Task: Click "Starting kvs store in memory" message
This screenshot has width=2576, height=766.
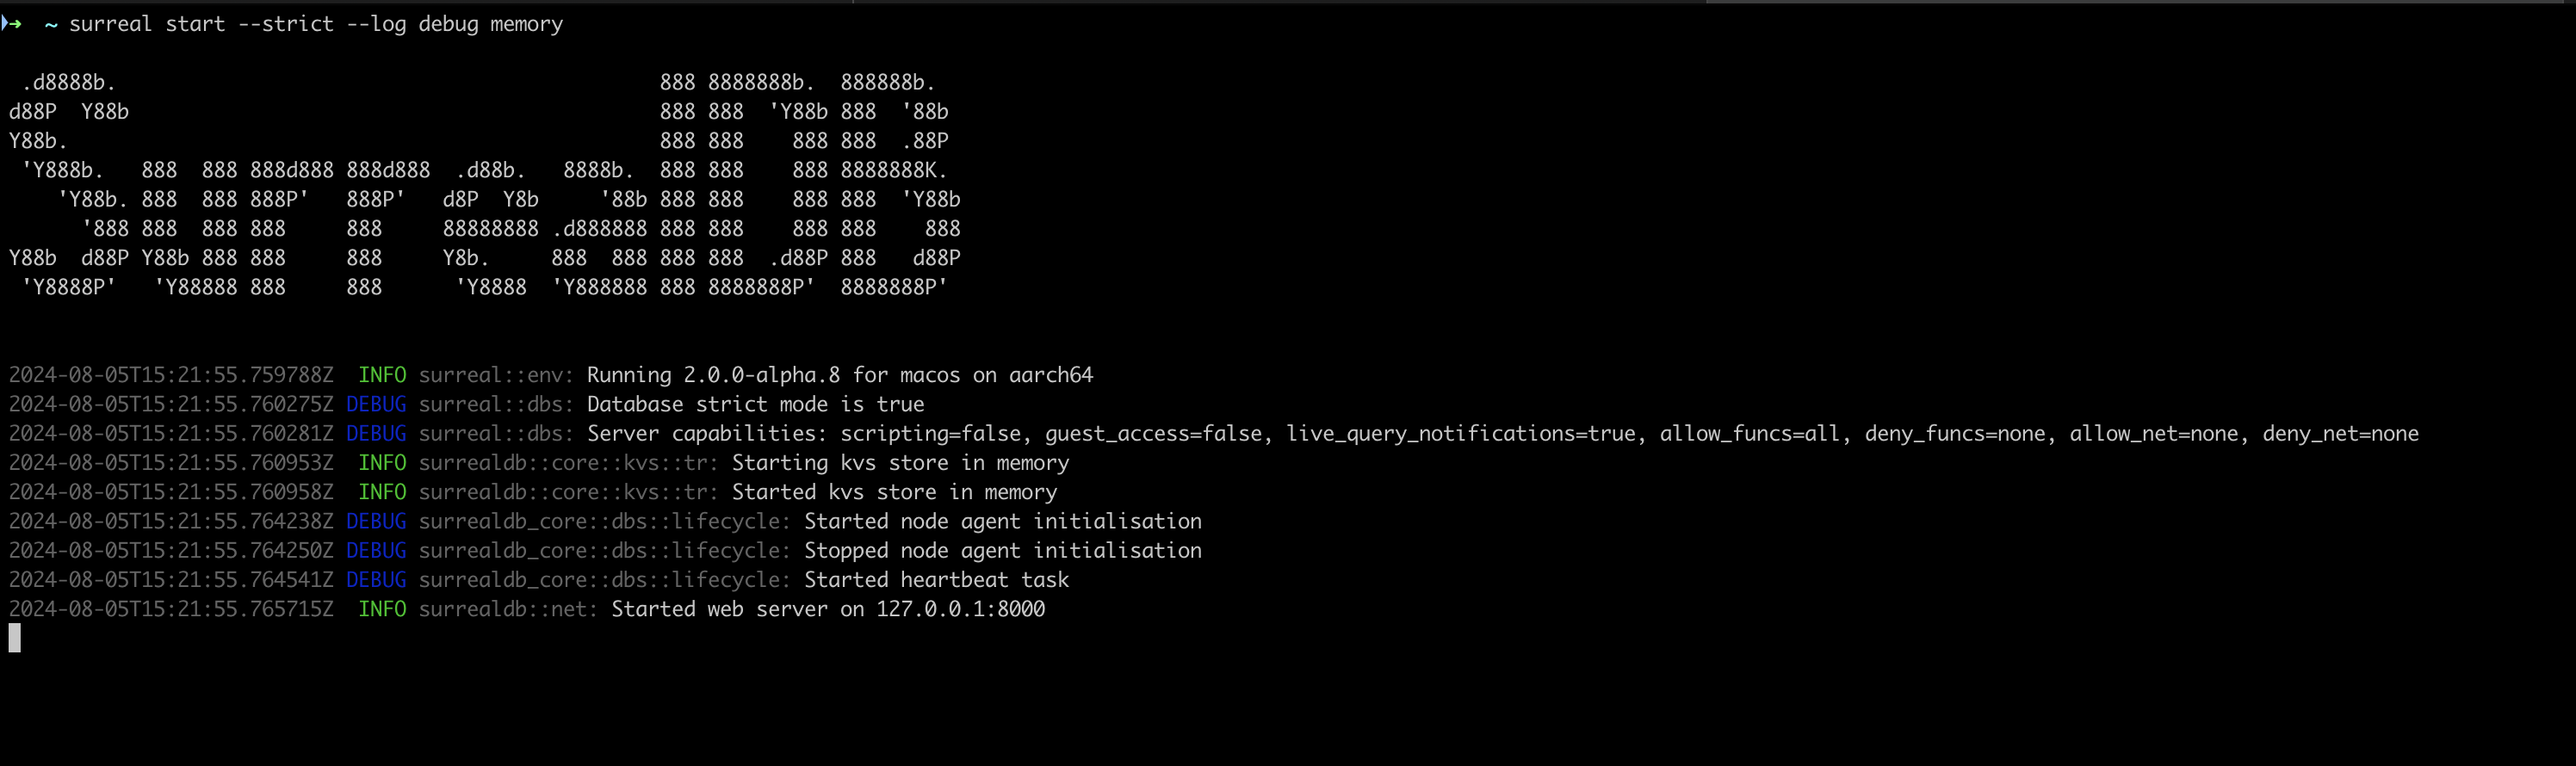Action: coord(900,463)
